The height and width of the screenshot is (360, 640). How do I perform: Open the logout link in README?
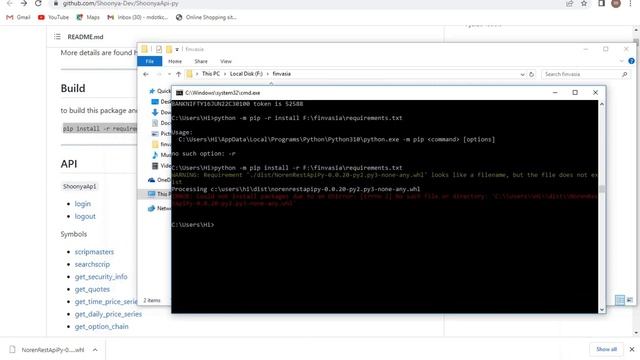pos(85,216)
